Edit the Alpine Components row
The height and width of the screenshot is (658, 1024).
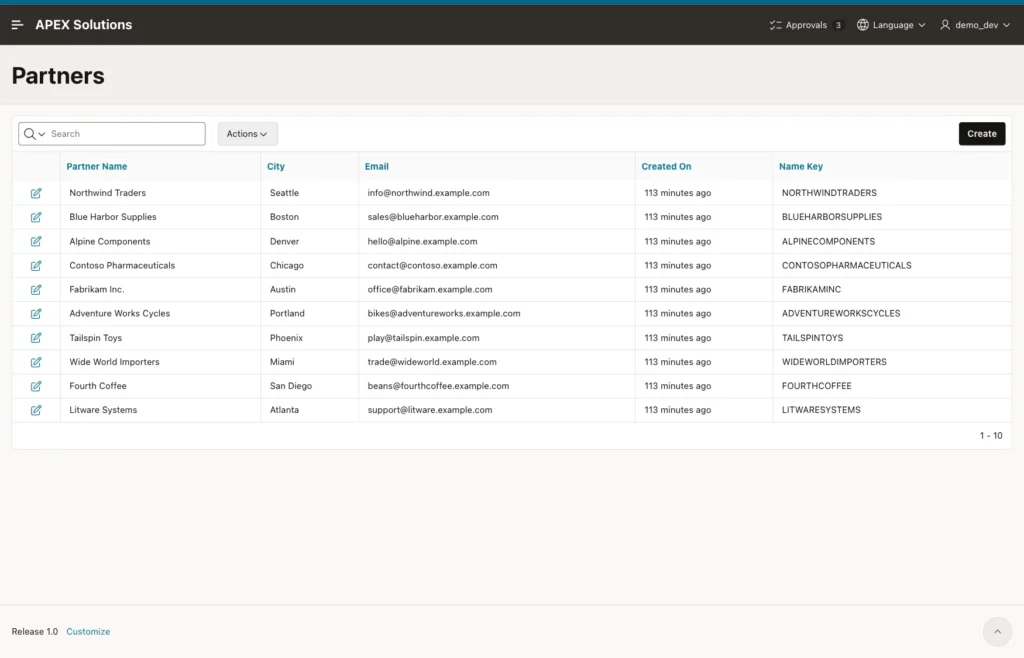[x=36, y=242]
